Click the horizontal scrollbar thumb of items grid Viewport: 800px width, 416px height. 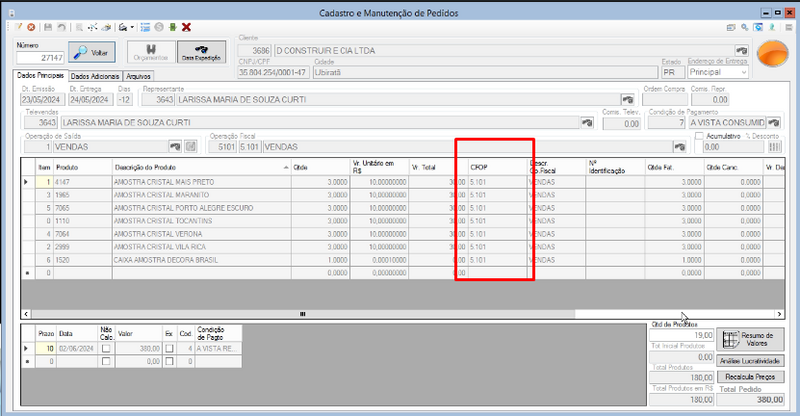tap(303, 314)
